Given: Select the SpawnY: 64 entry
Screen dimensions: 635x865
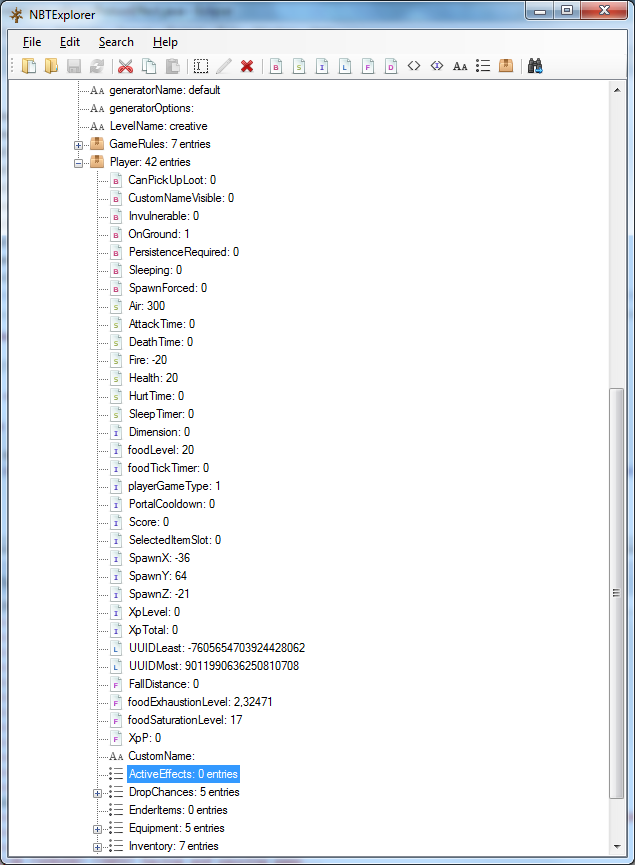Looking at the screenshot, I should pyautogui.click(x=158, y=576).
